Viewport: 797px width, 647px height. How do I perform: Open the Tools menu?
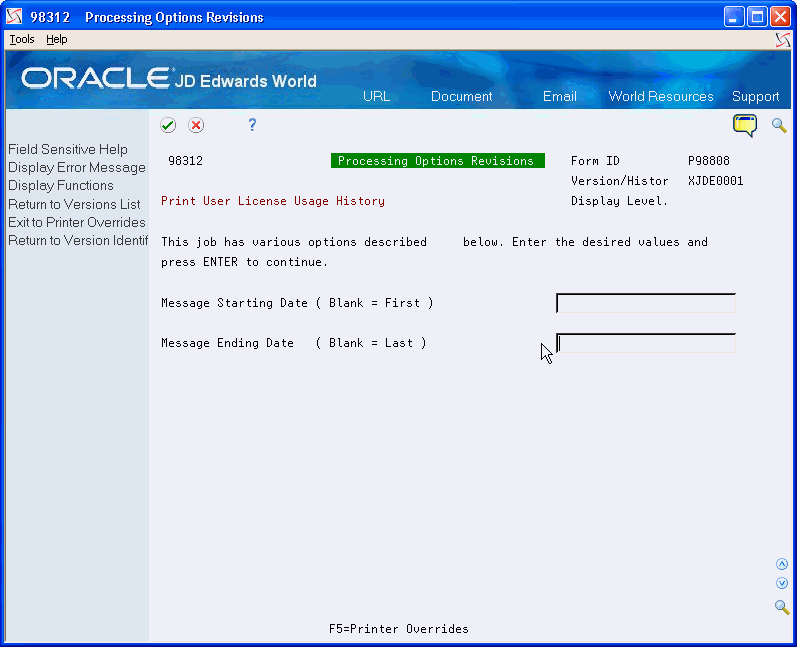[x=22, y=39]
